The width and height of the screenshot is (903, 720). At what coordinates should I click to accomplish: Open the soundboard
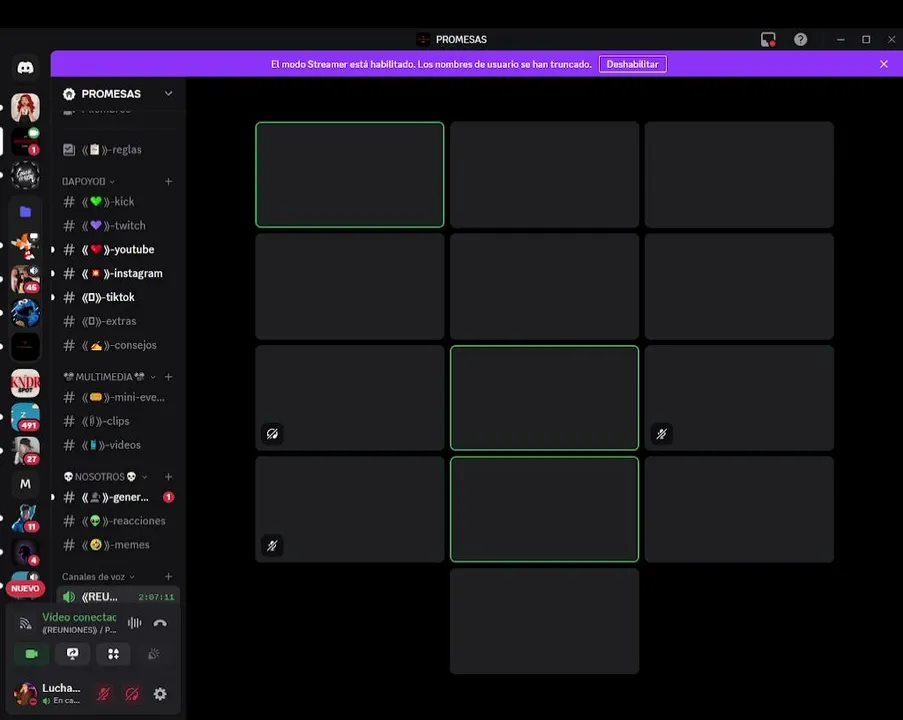(154, 654)
